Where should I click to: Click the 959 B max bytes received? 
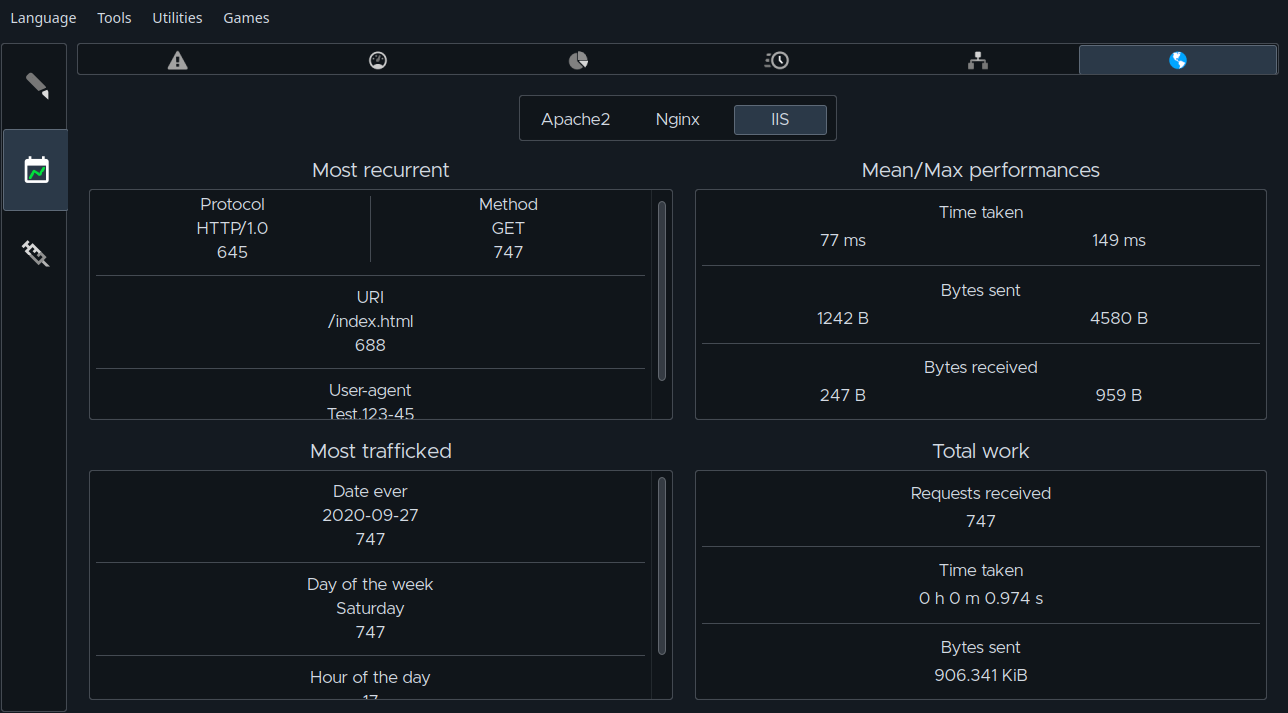(x=1119, y=395)
